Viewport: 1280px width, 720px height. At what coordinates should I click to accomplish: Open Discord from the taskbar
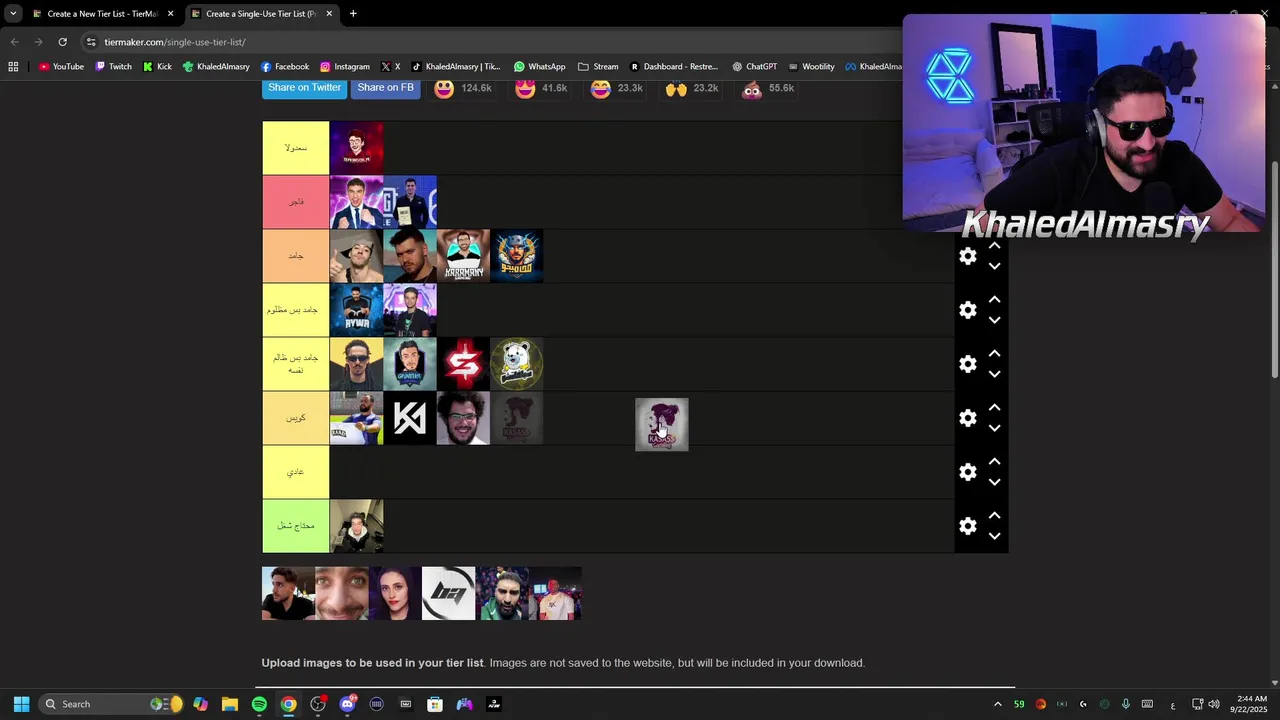click(347, 704)
